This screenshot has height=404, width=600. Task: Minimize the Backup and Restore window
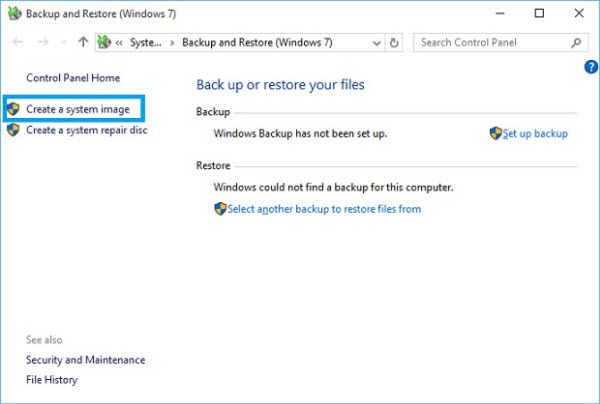click(x=500, y=13)
